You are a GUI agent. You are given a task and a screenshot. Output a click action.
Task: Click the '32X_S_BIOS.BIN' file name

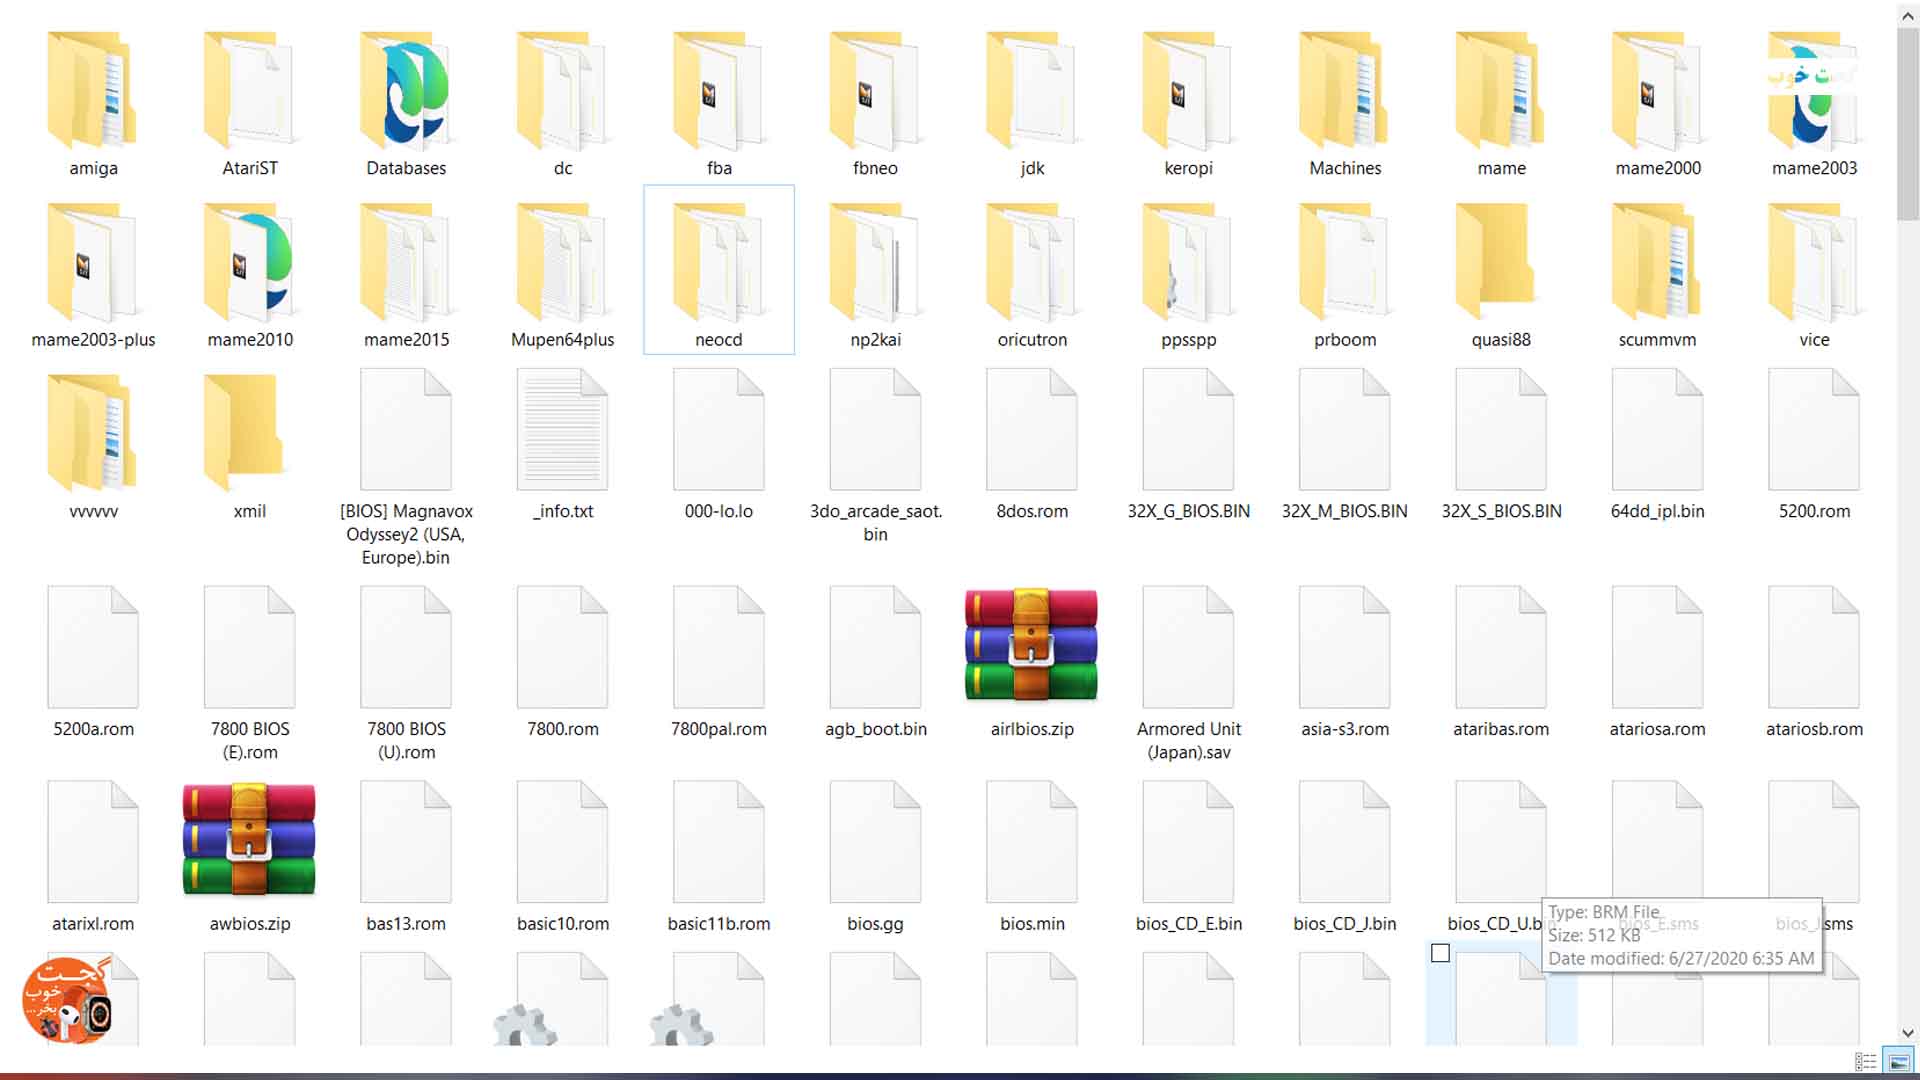pyautogui.click(x=1501, y=511)
